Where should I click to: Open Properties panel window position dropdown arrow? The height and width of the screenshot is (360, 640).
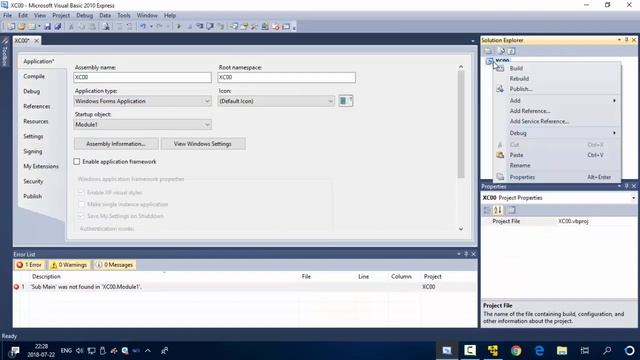coord(619,186)
